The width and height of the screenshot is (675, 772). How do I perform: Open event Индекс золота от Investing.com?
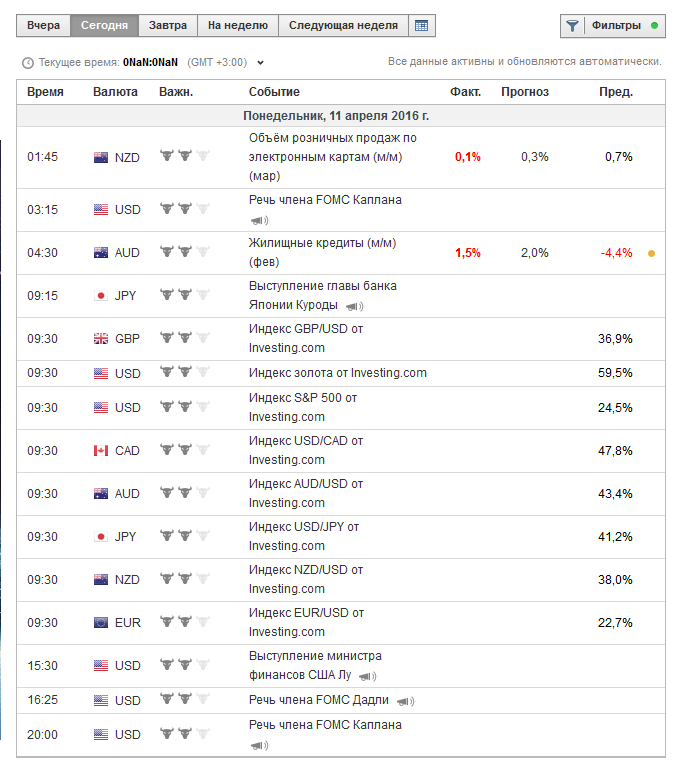338,373
